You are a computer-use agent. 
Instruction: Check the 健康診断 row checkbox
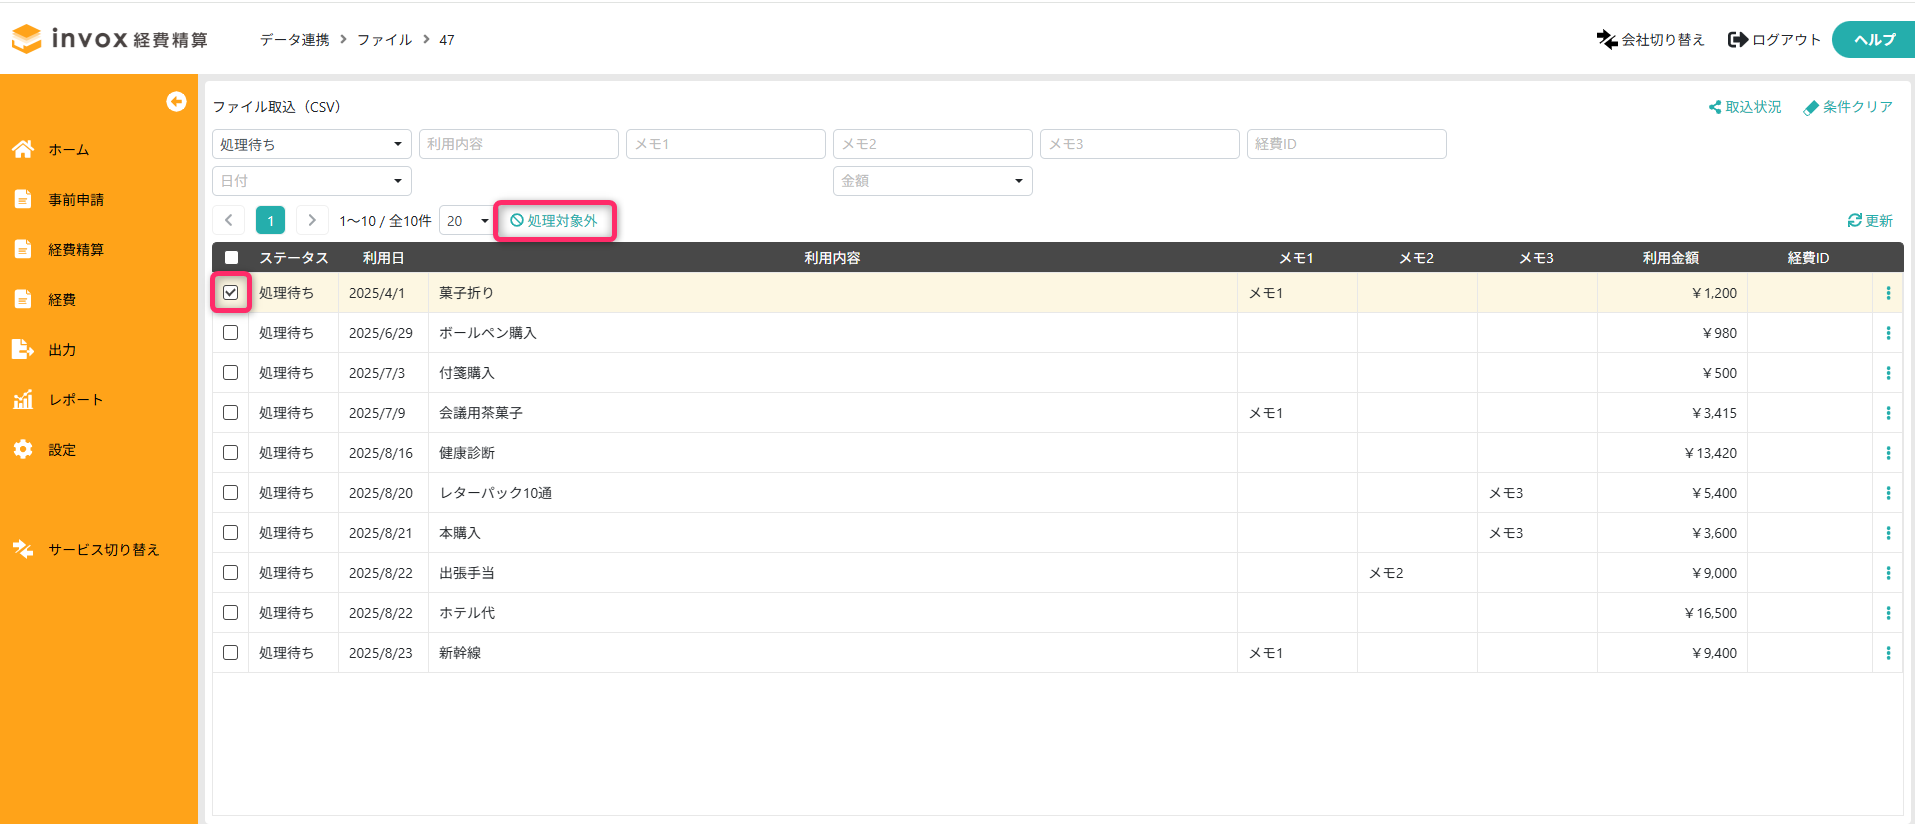[x=231, y=453]
